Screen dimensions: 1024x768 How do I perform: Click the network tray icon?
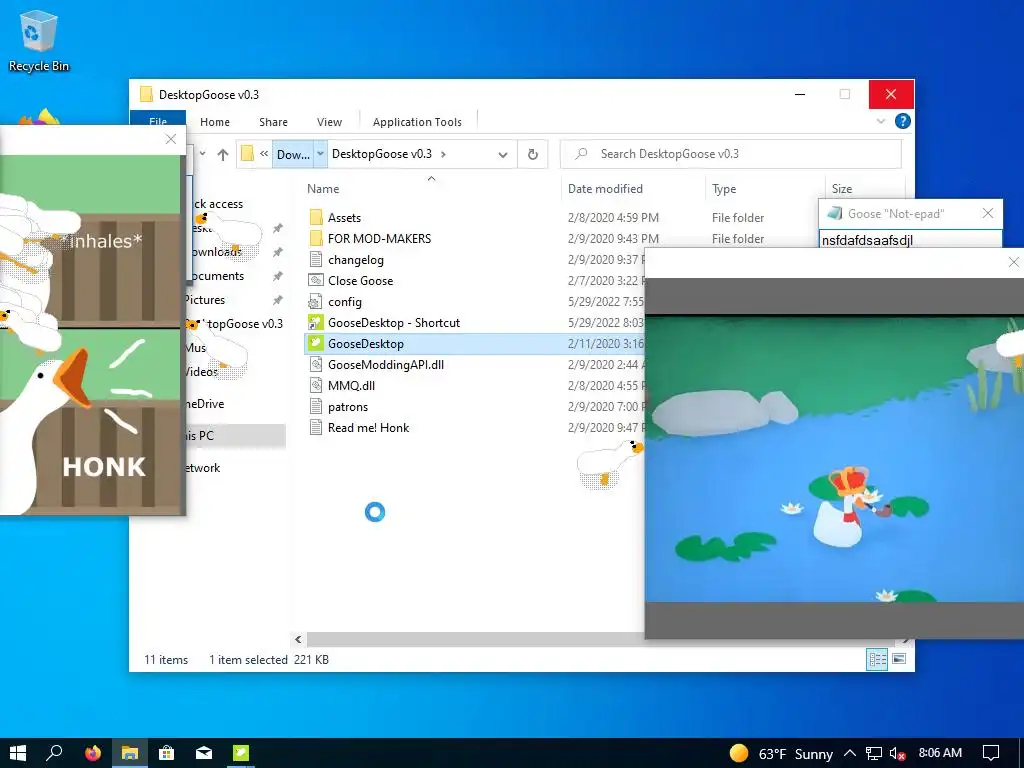click(x=874, y=754)
